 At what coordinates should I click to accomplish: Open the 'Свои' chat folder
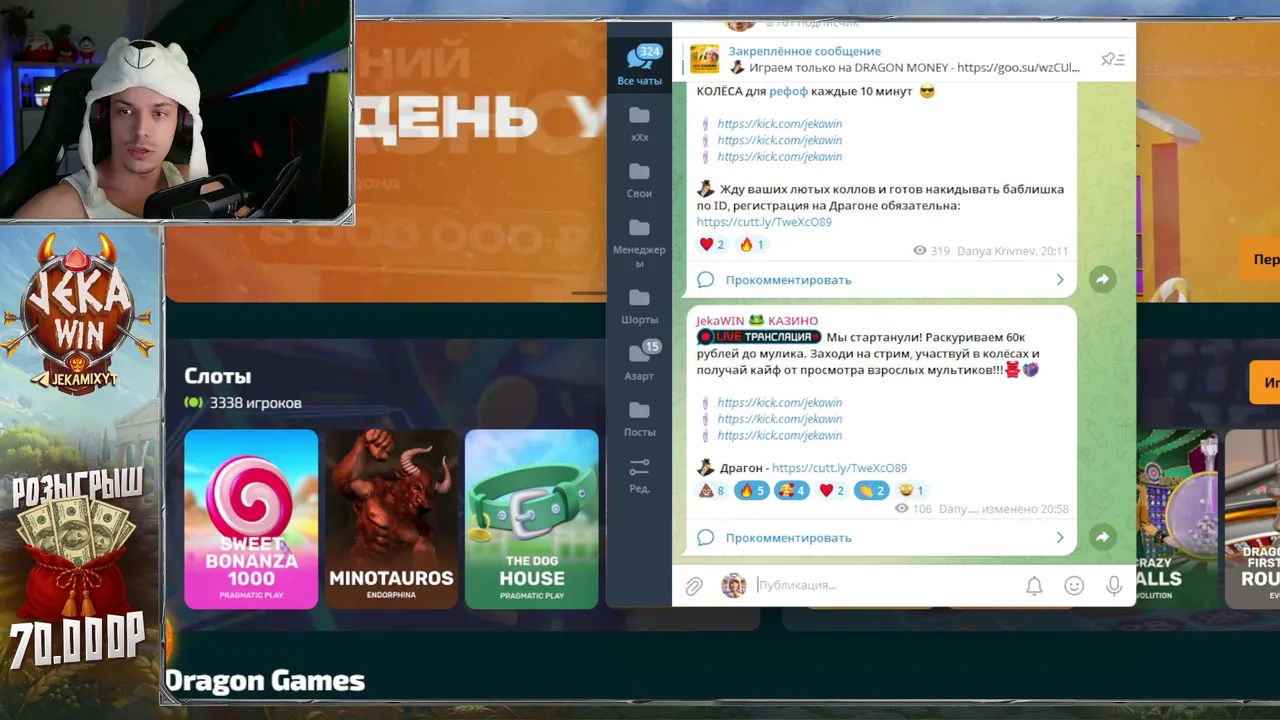[x=639, y=180]
